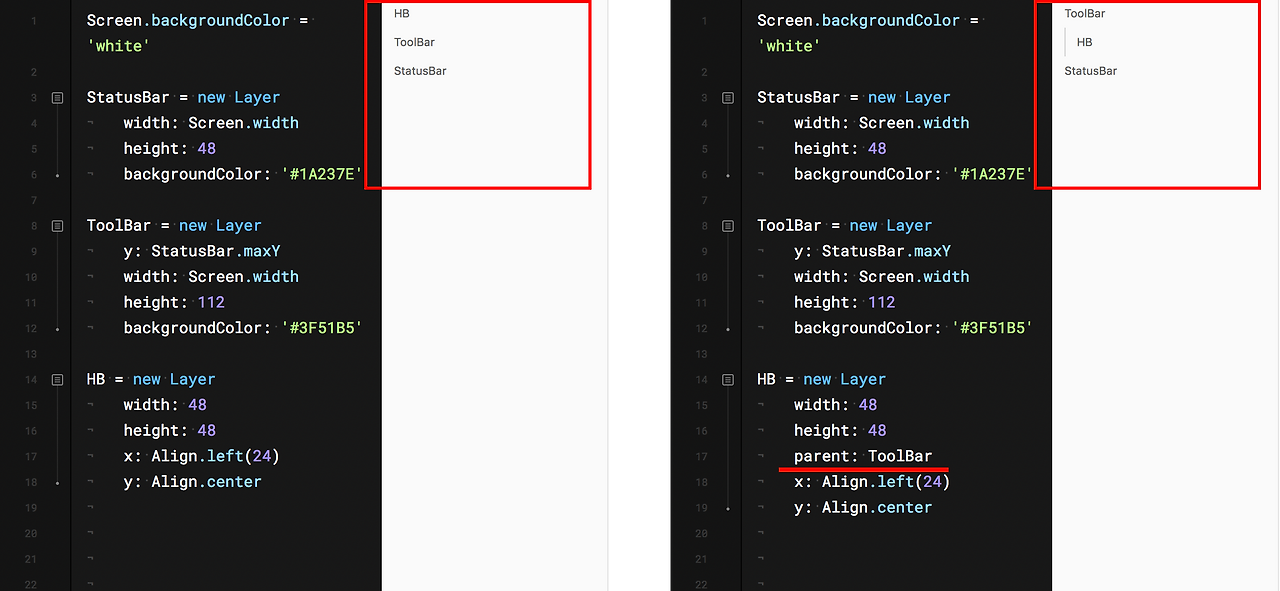Click 'x: Align.left(24)' on line 18 of right editor
This screenshot has width=1280, height=591.
point(873,482)
